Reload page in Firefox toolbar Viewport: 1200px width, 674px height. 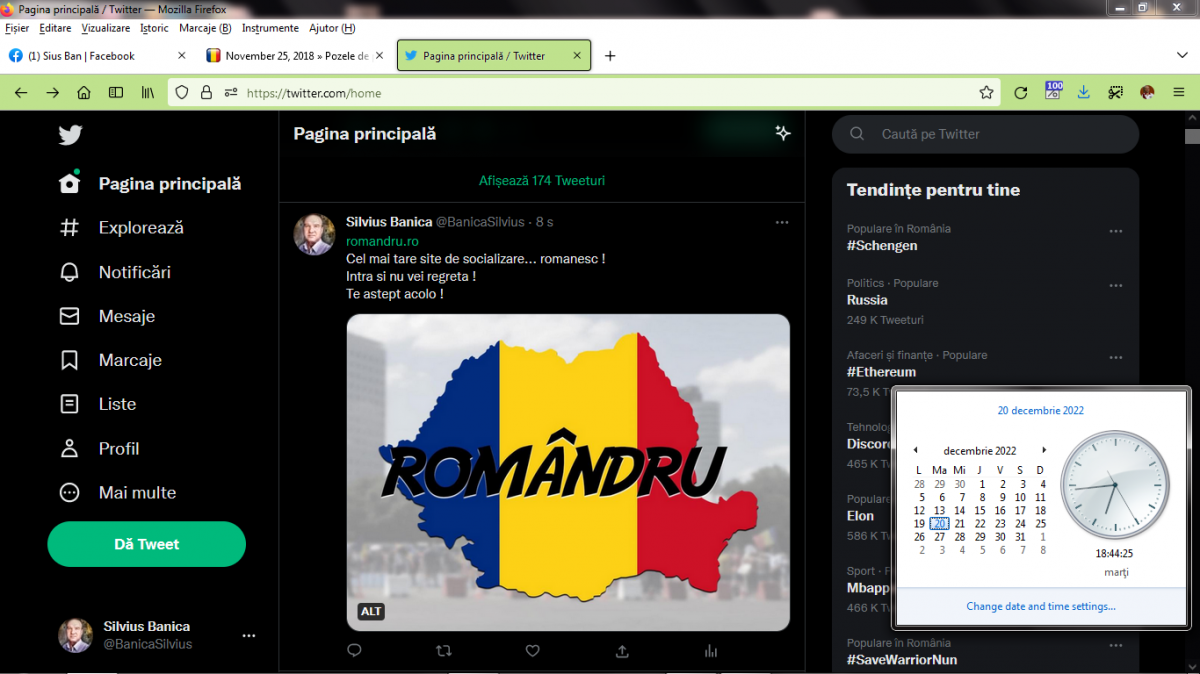pyautogui.click(x=1020, y=93)
